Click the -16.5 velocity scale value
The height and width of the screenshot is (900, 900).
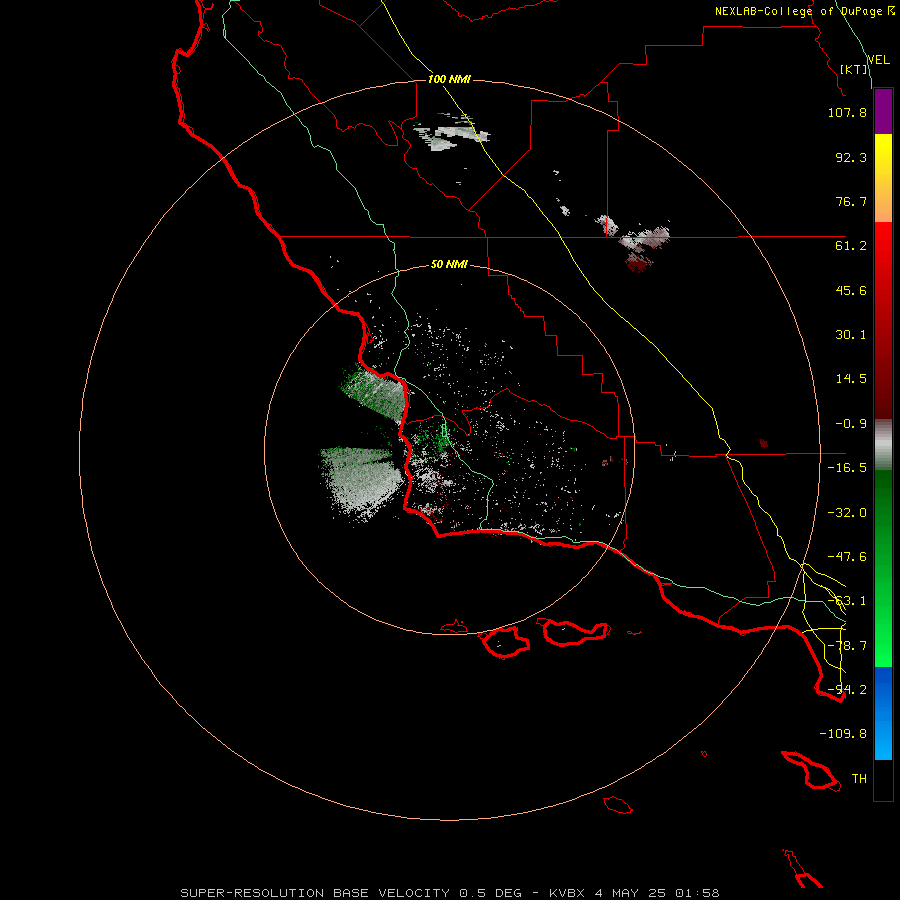tap(847, 468)
